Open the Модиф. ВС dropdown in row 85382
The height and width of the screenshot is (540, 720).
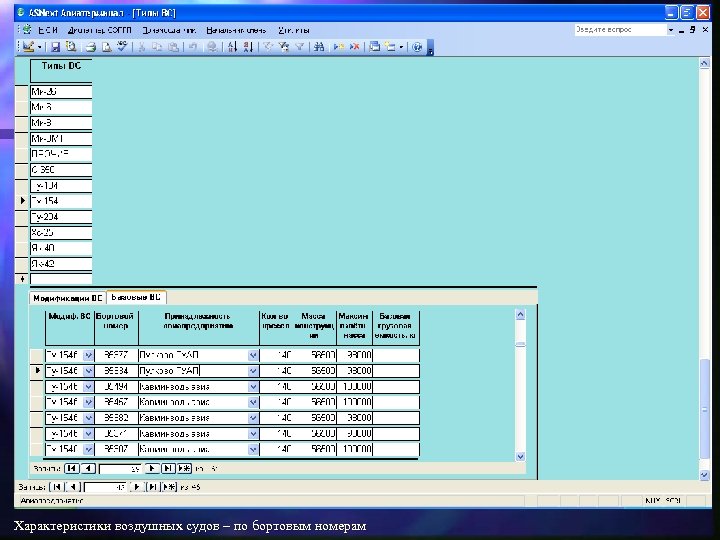point(88,418)
